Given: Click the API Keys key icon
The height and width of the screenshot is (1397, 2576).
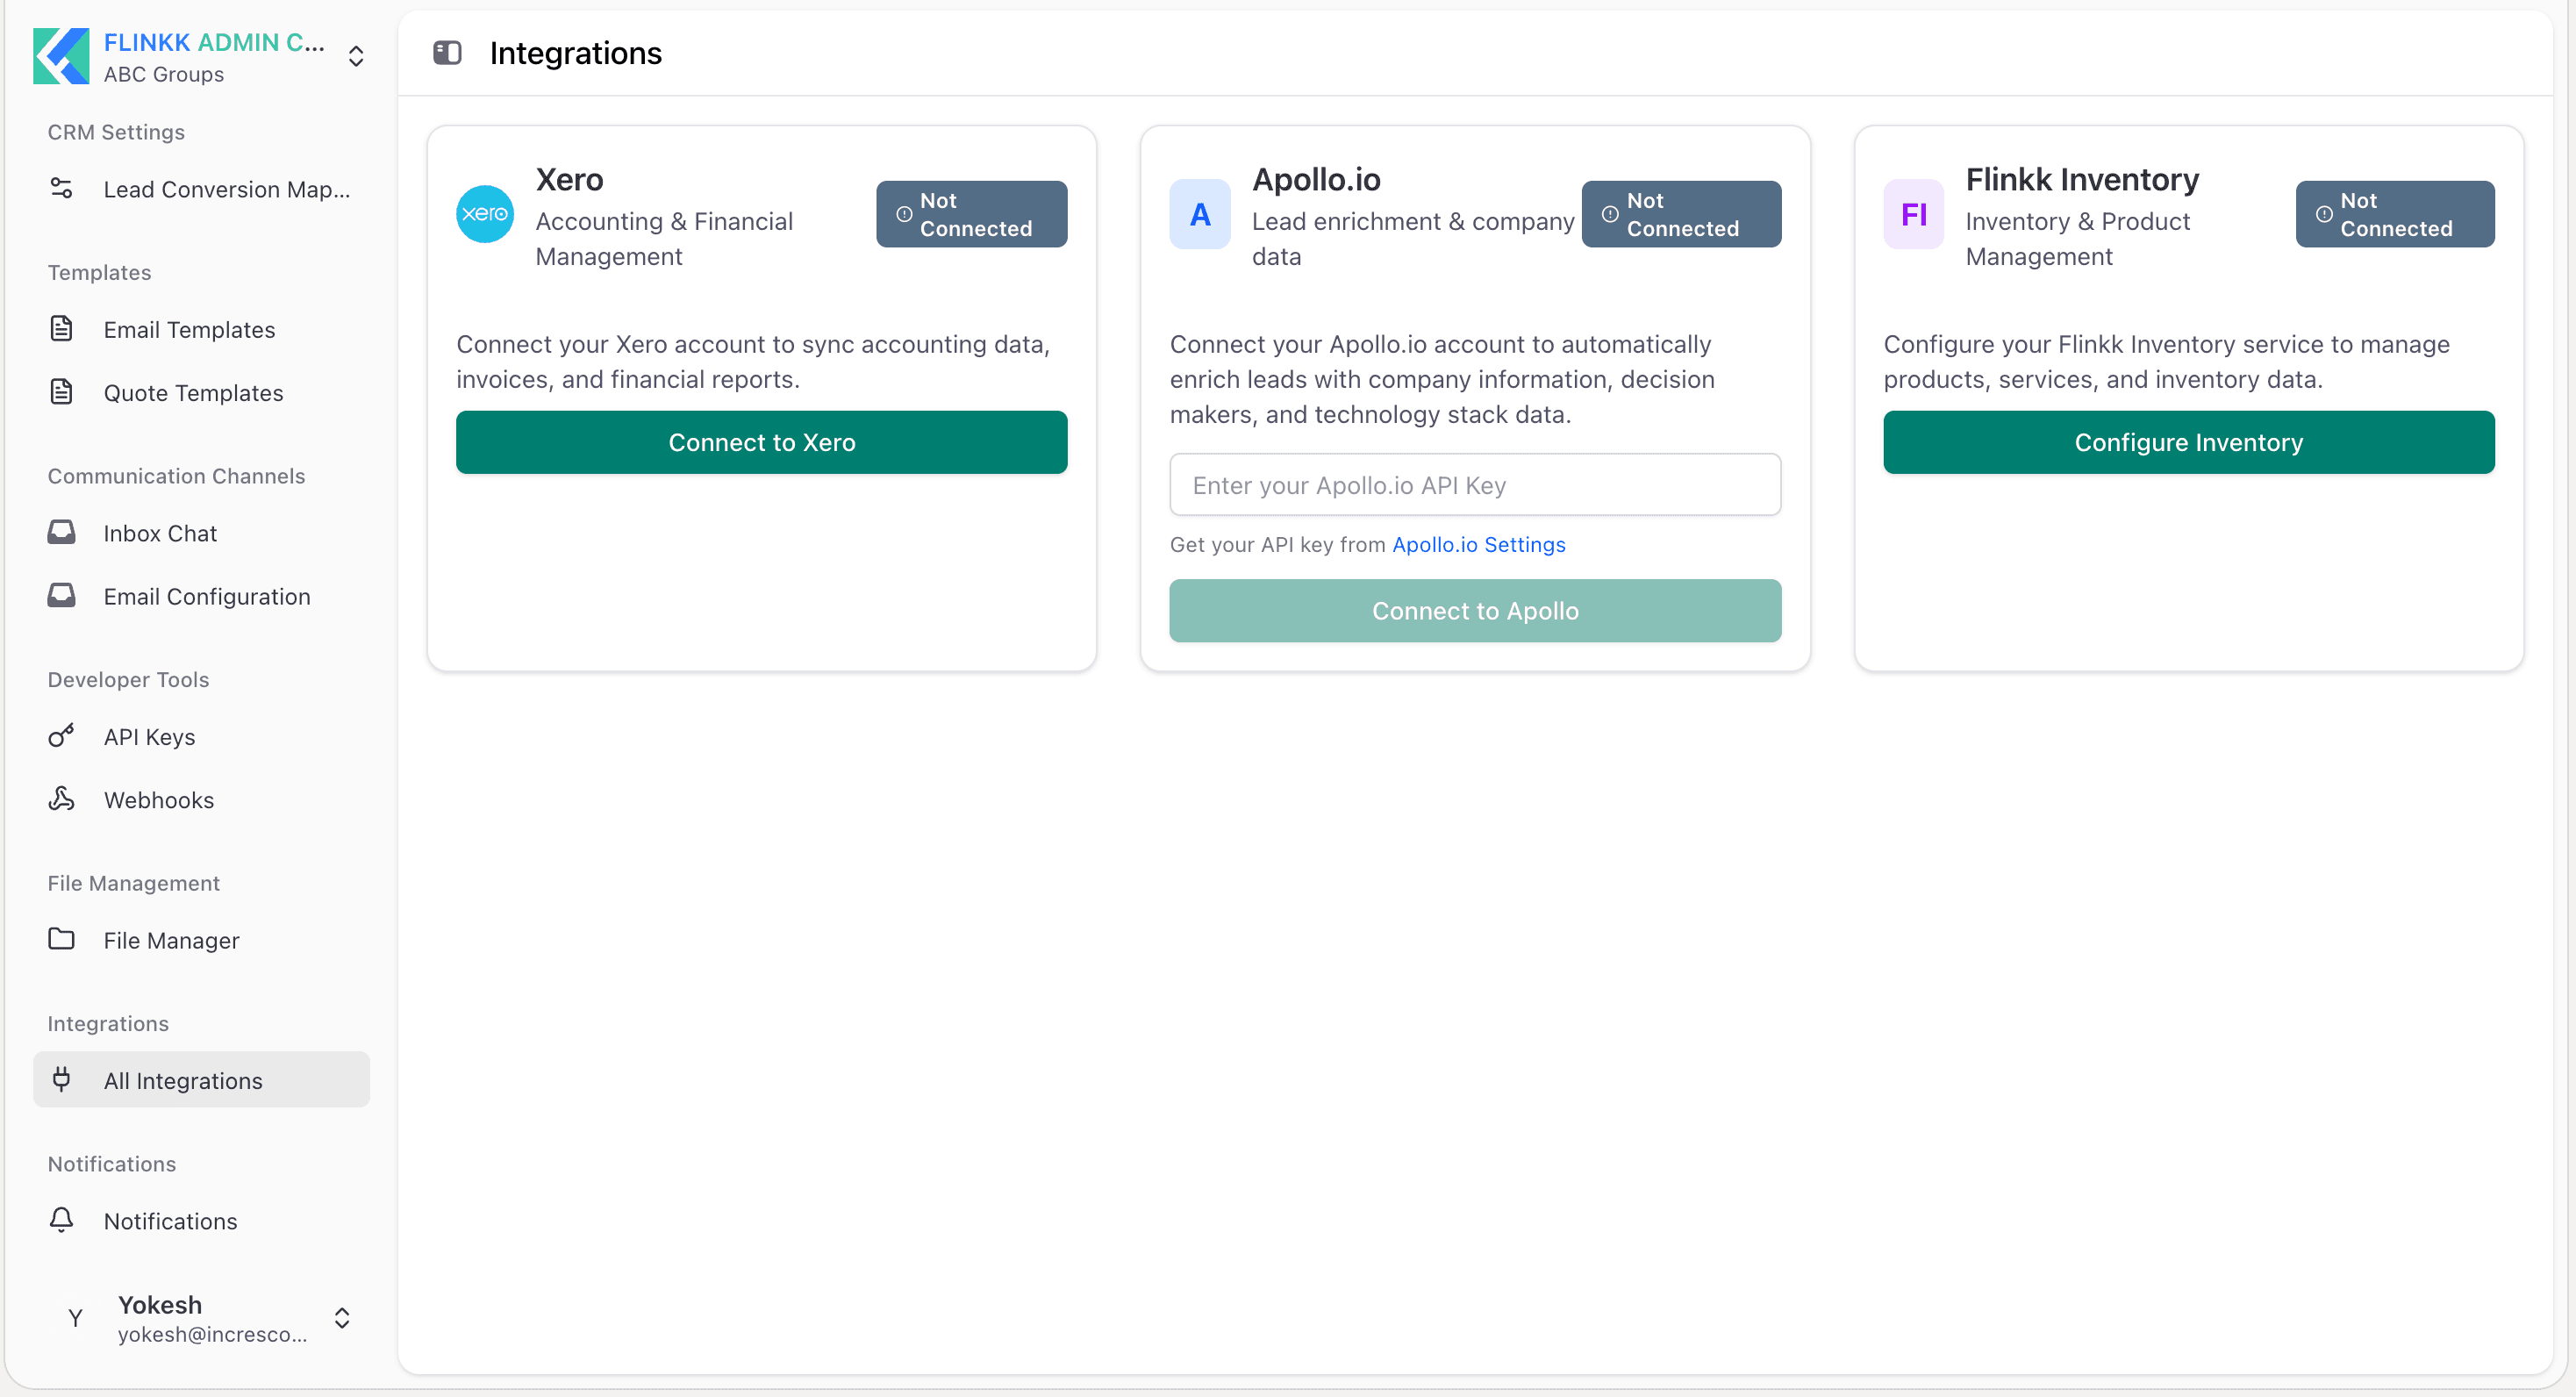Looking at the screenshot, I should click(61, 736).
